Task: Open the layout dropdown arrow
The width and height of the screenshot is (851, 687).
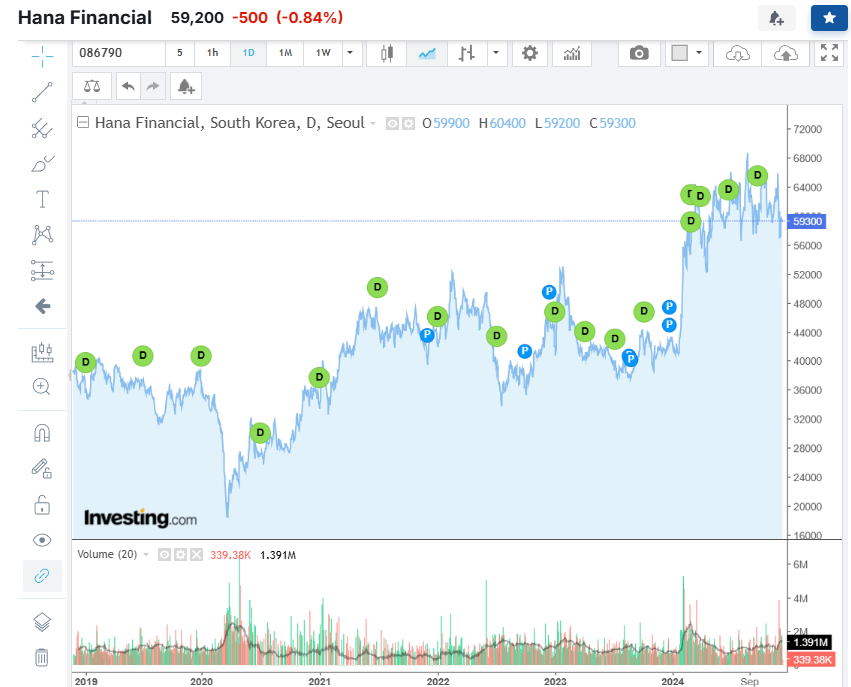Action: click(x=699, y=53)
